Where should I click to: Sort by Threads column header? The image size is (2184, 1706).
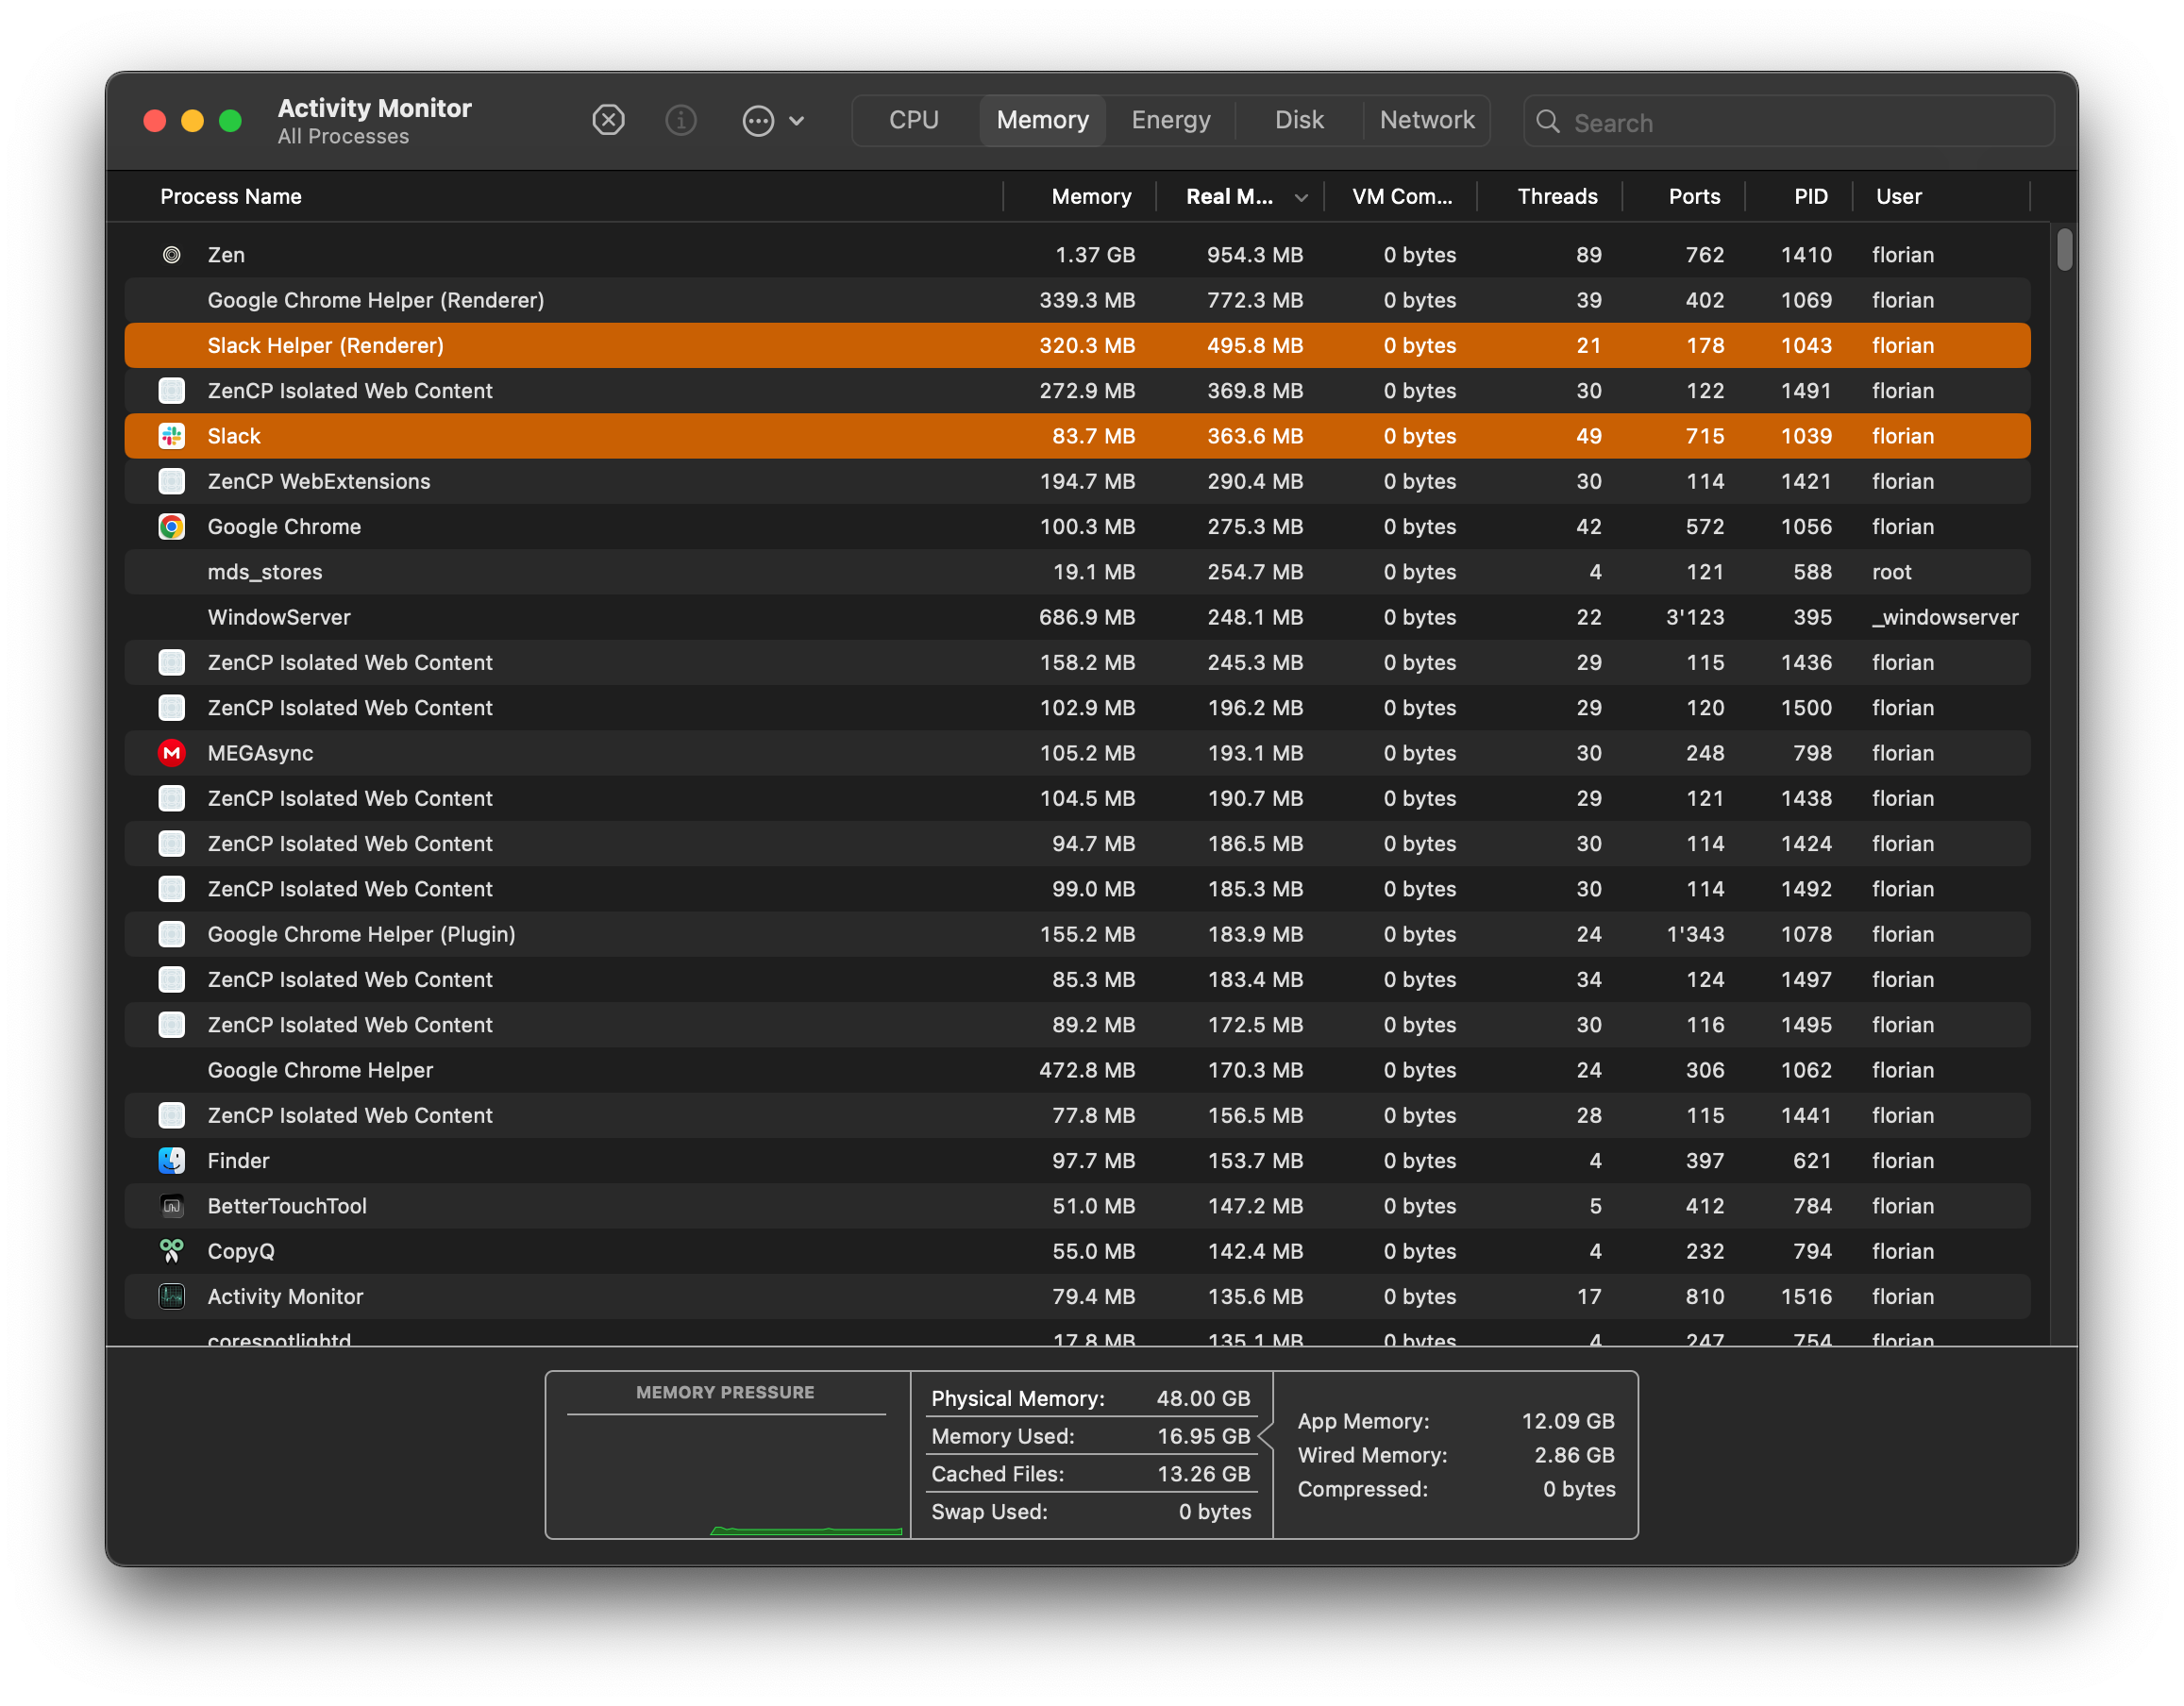(x=1556, y=197)
